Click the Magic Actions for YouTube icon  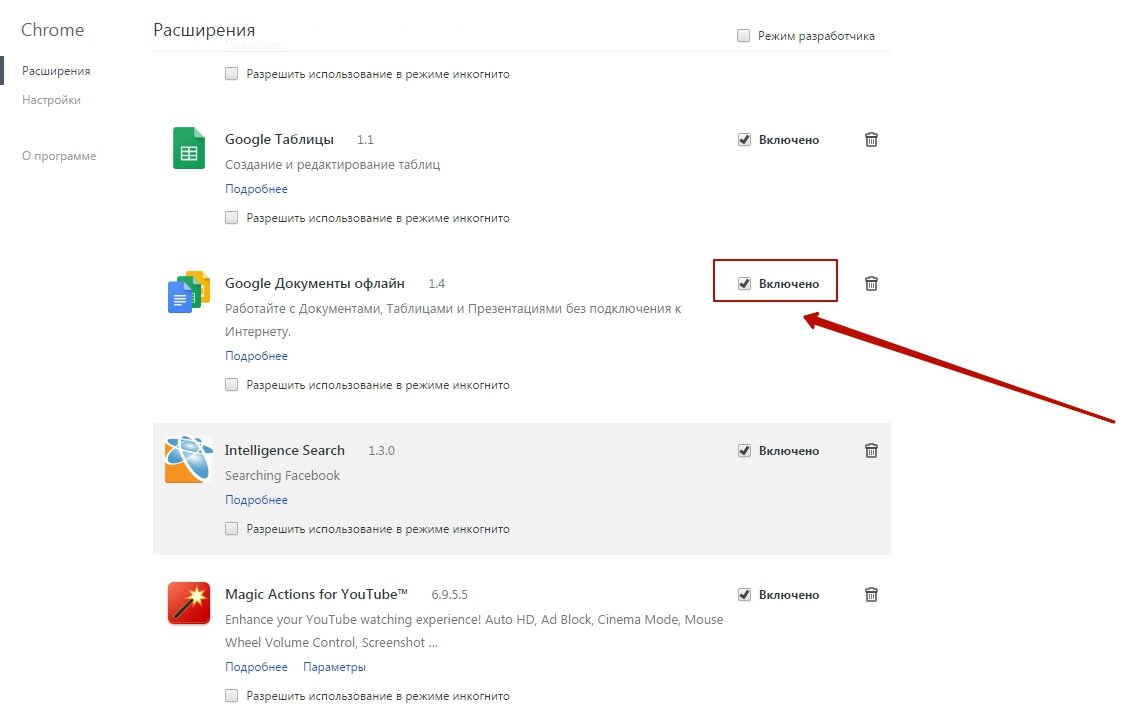189,603
